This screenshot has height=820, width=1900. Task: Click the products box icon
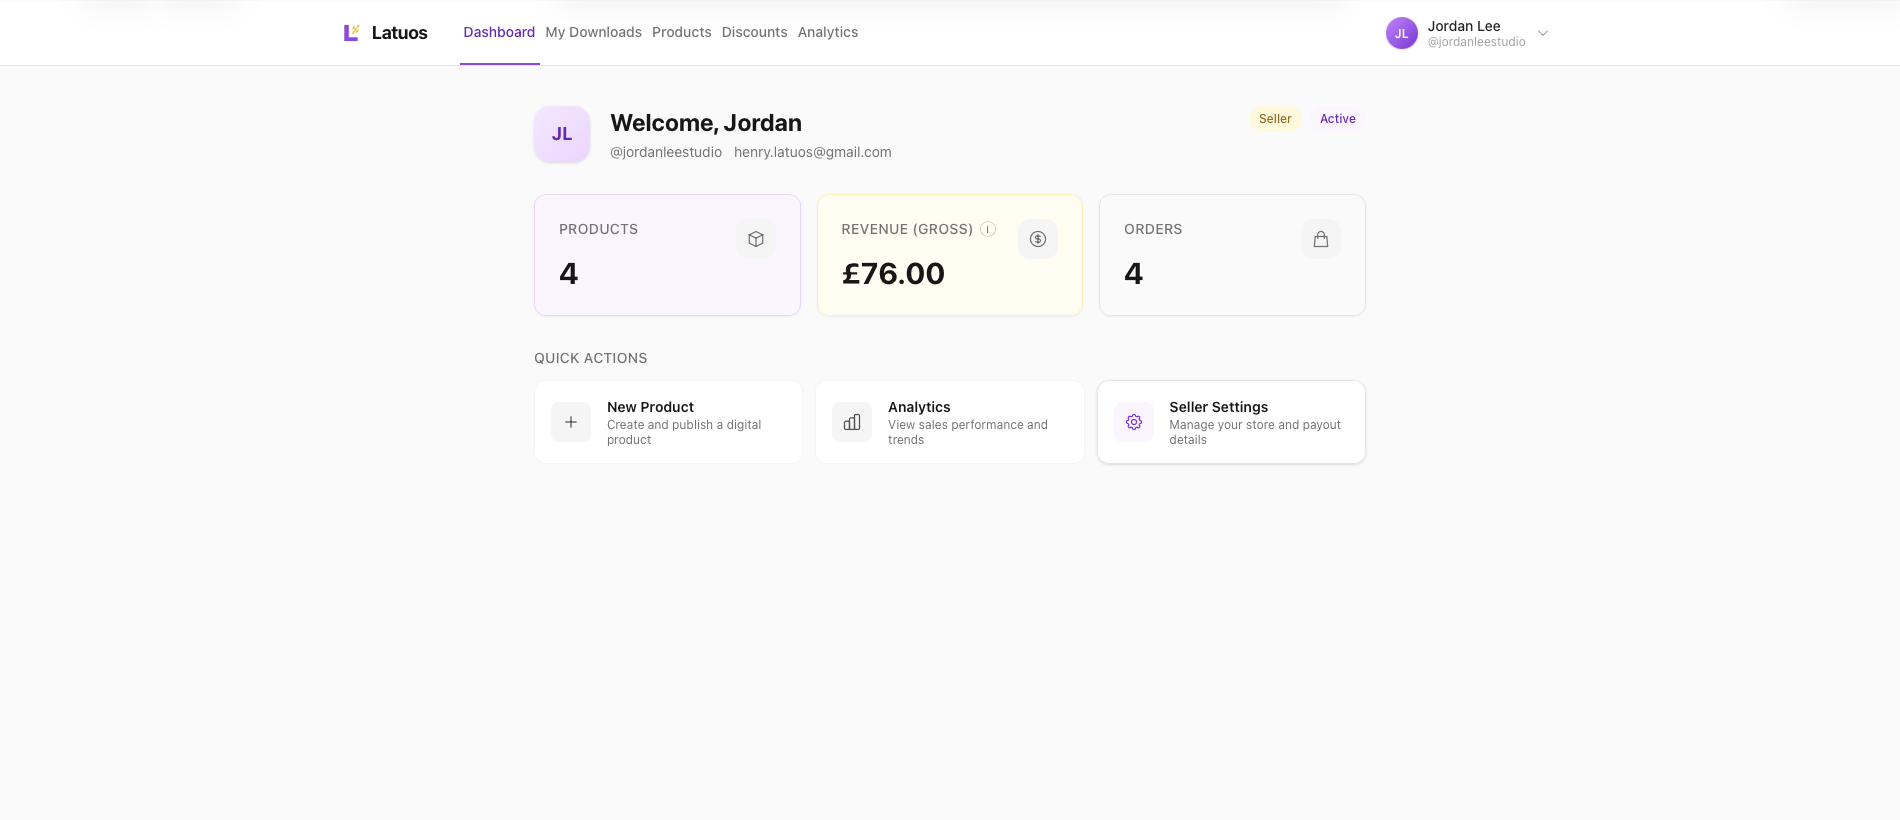pos(756,239)
